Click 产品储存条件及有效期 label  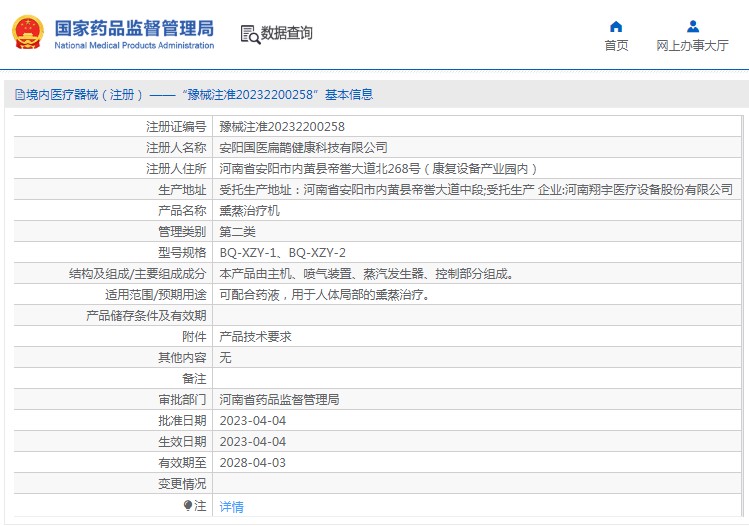pyautogui.click(x=146, y=316)
